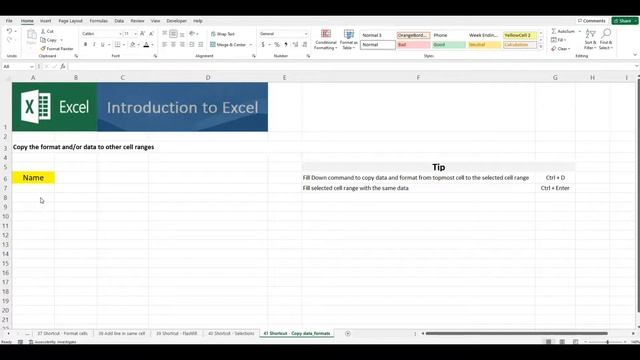Click Increase Decimal icon
This screenshot has height=360, width=640.
[295, 44]
